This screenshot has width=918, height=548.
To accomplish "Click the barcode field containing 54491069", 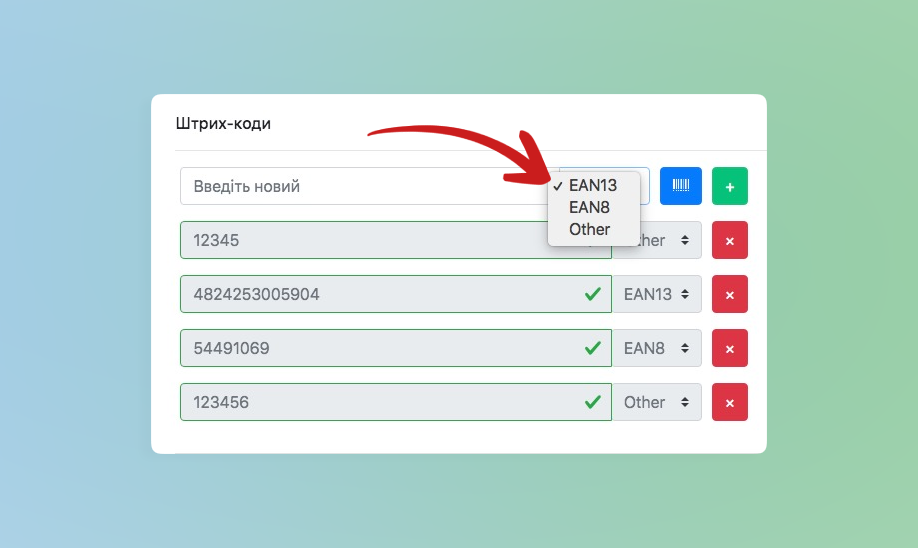I will pos(380,348).
